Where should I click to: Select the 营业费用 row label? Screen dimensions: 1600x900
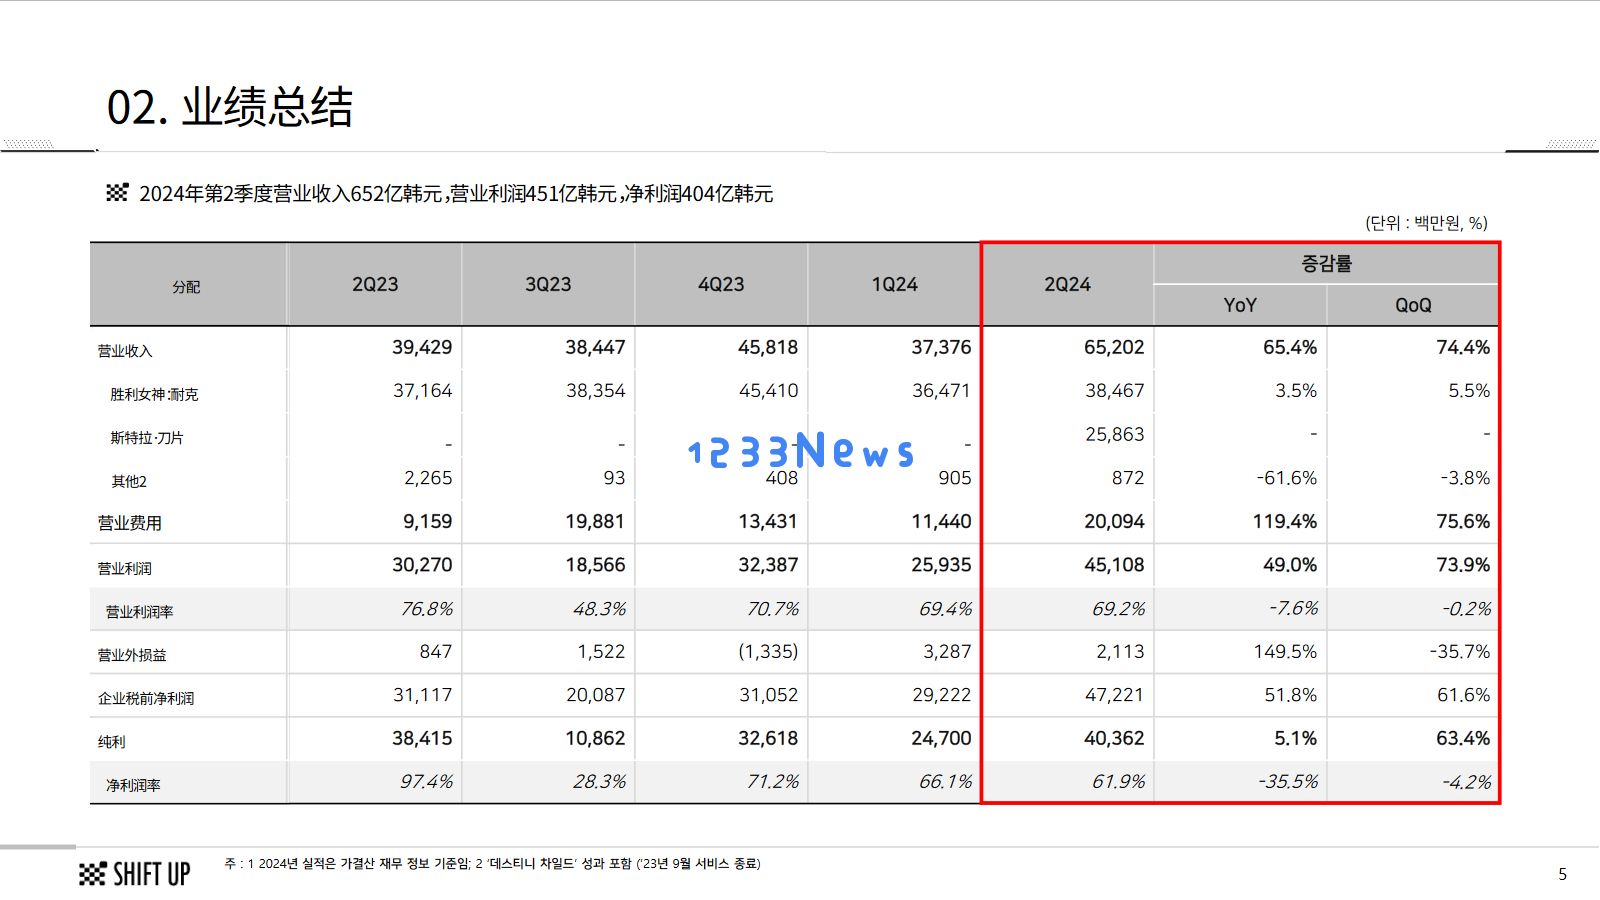(x=129, y=523)
